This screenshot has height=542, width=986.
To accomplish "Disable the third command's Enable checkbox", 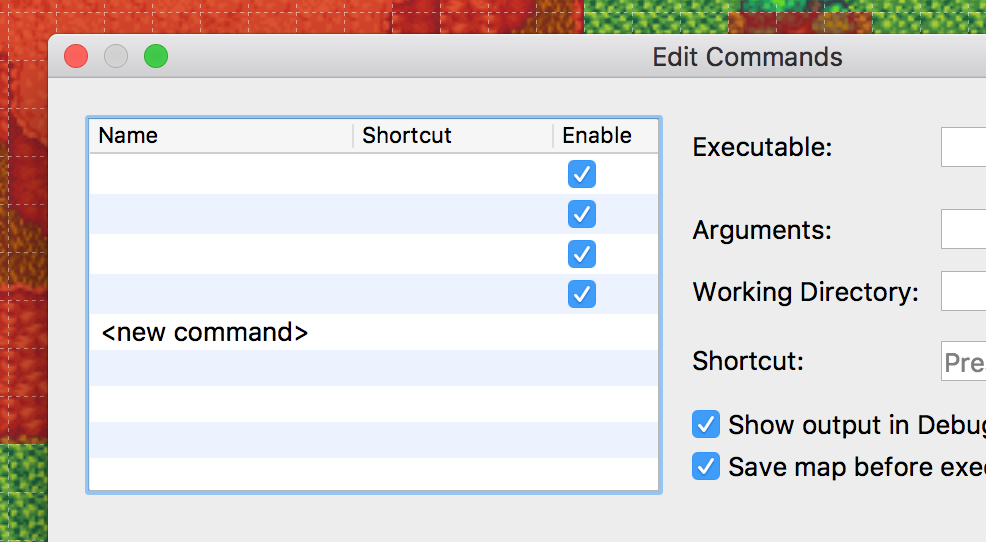I will [582, 254].
